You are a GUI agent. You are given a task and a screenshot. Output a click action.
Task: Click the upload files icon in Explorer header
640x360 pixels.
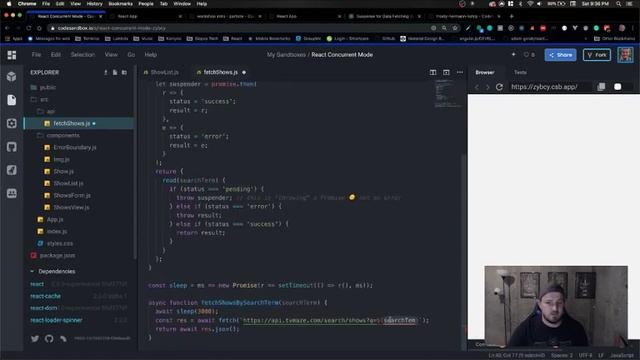[x=106, y=72]
